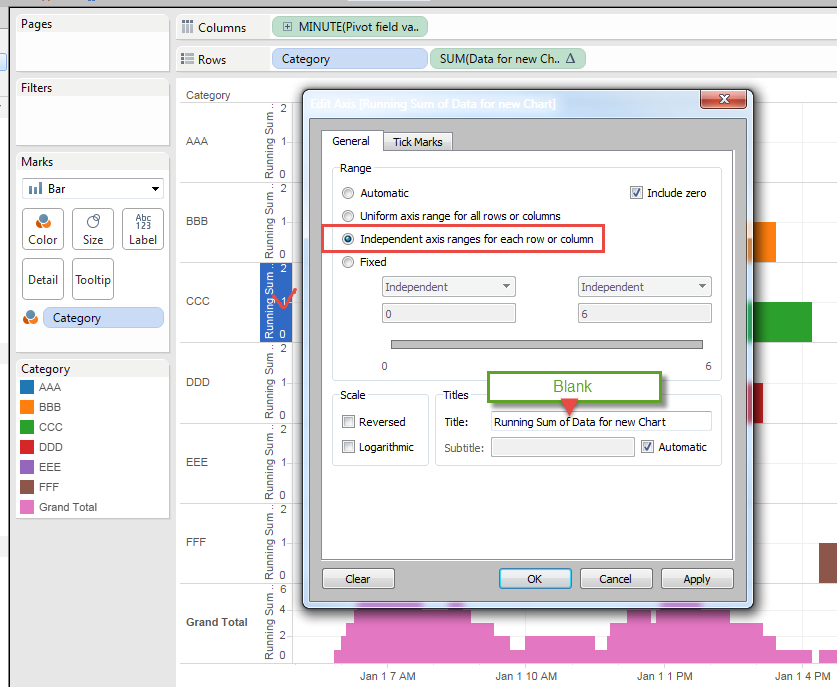
Task: Click the Apply button
Action: (697, 579)
